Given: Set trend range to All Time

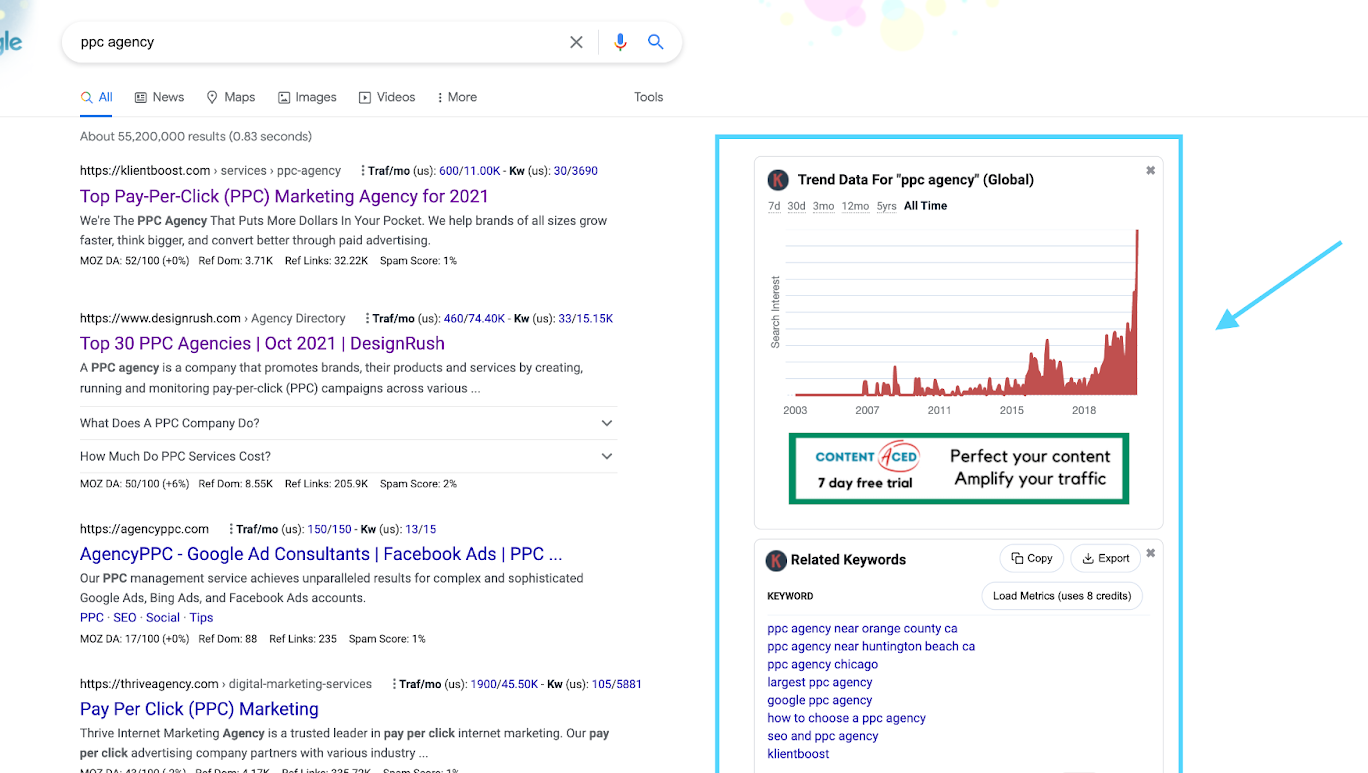Looking at the screenshot, I should [x=925, y=206].
